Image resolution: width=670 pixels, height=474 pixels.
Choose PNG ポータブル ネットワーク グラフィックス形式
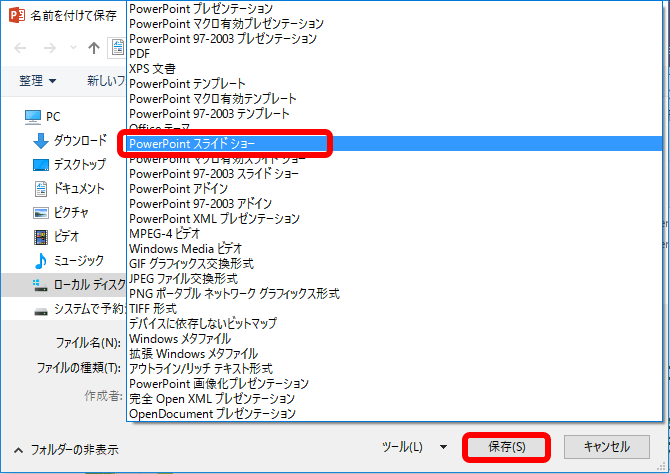[394, 294]
